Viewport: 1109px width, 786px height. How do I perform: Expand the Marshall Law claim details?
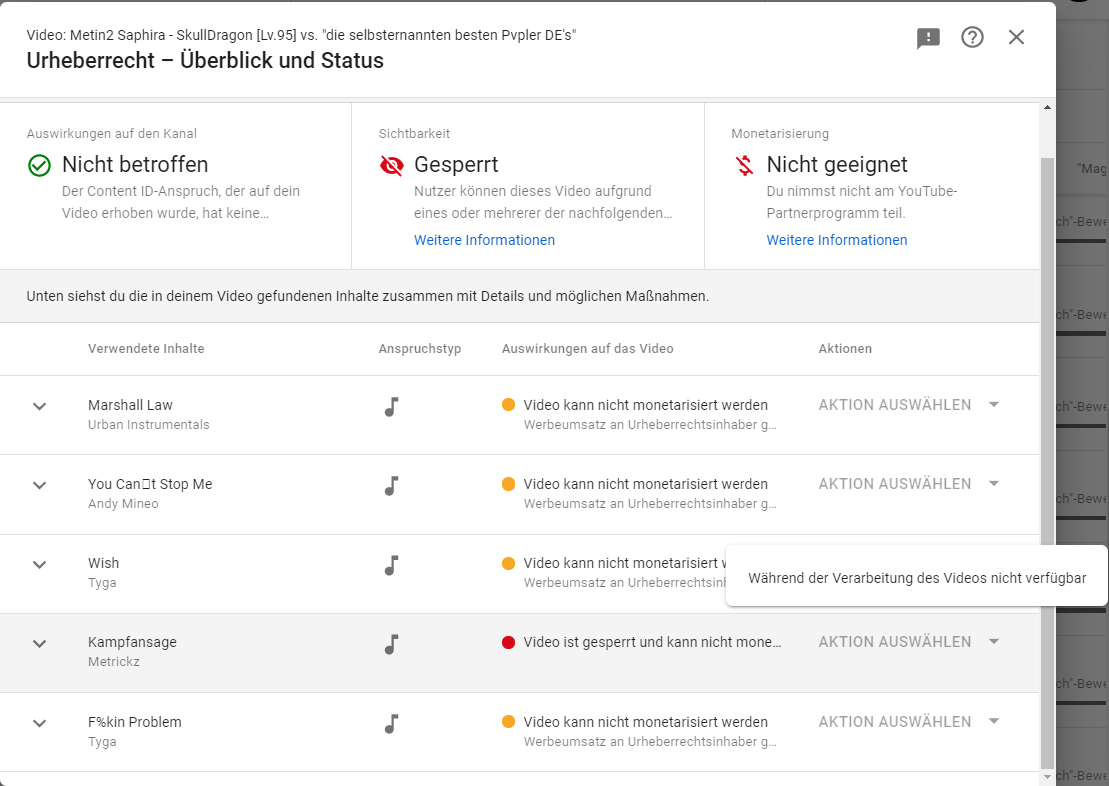click(x=40, y=406)
